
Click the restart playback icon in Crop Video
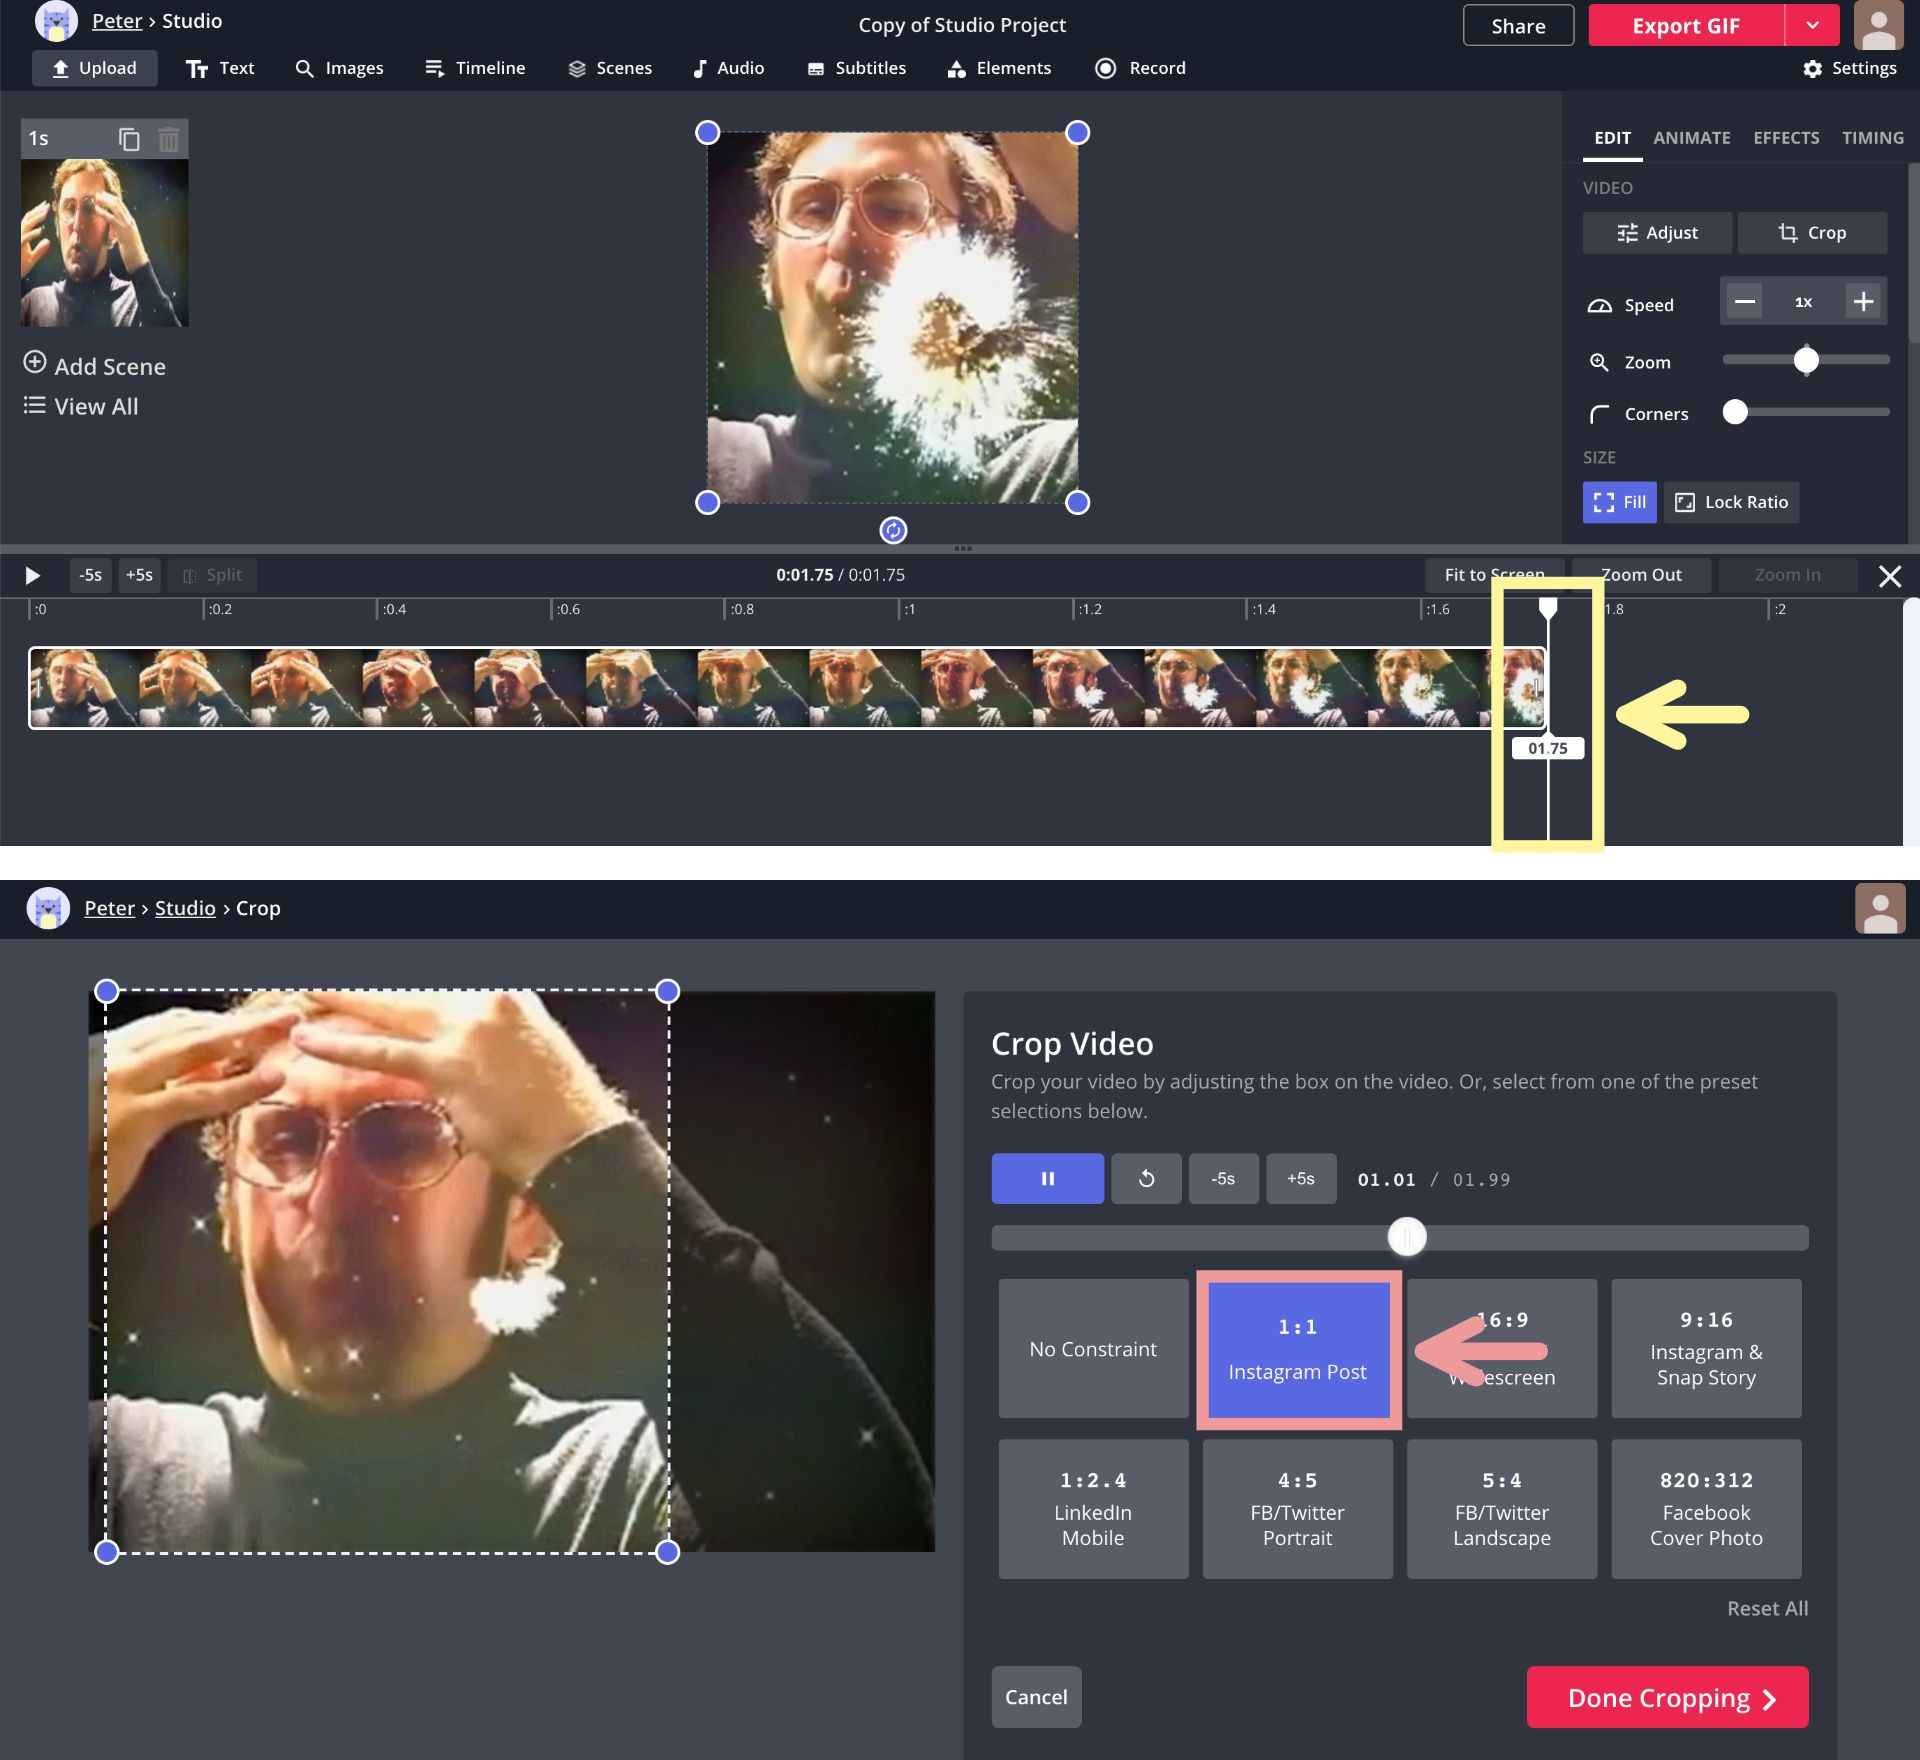(1146, 1179)
